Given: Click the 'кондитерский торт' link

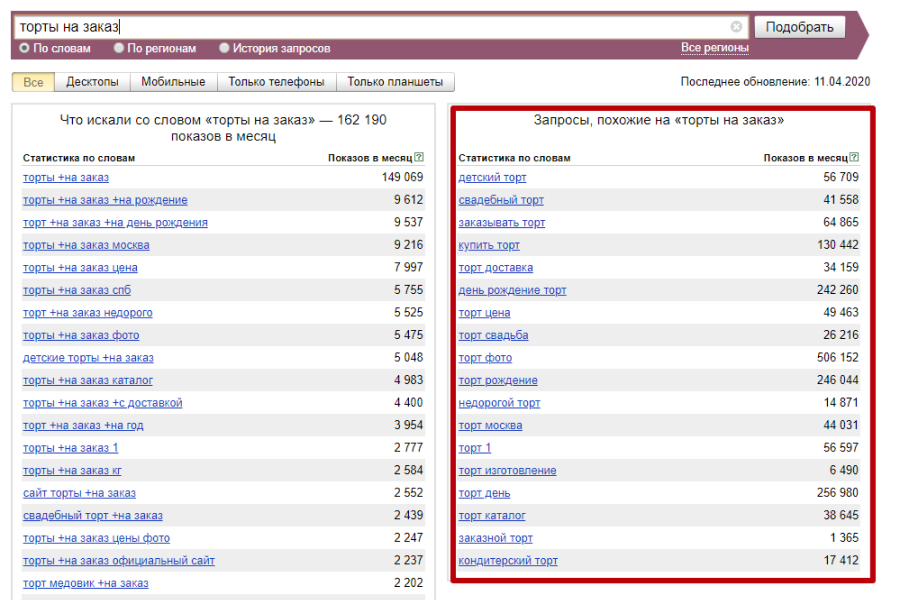Looking at the screenshot, I should pyautogui.click(x=508, y=561).
